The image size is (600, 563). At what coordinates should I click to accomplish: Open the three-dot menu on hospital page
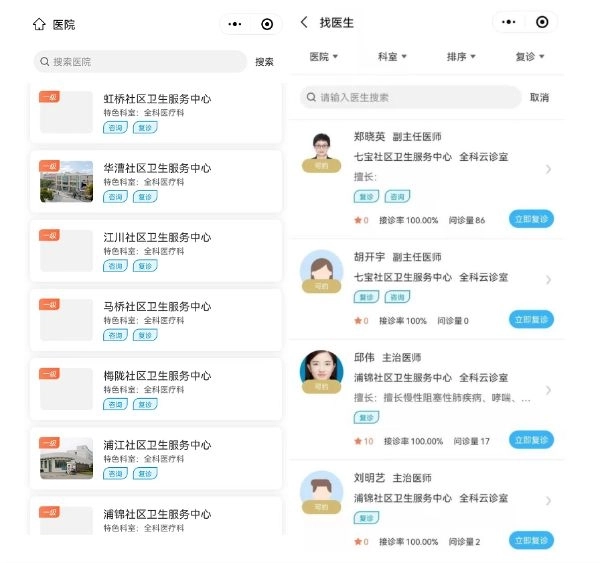coord(235,24)
